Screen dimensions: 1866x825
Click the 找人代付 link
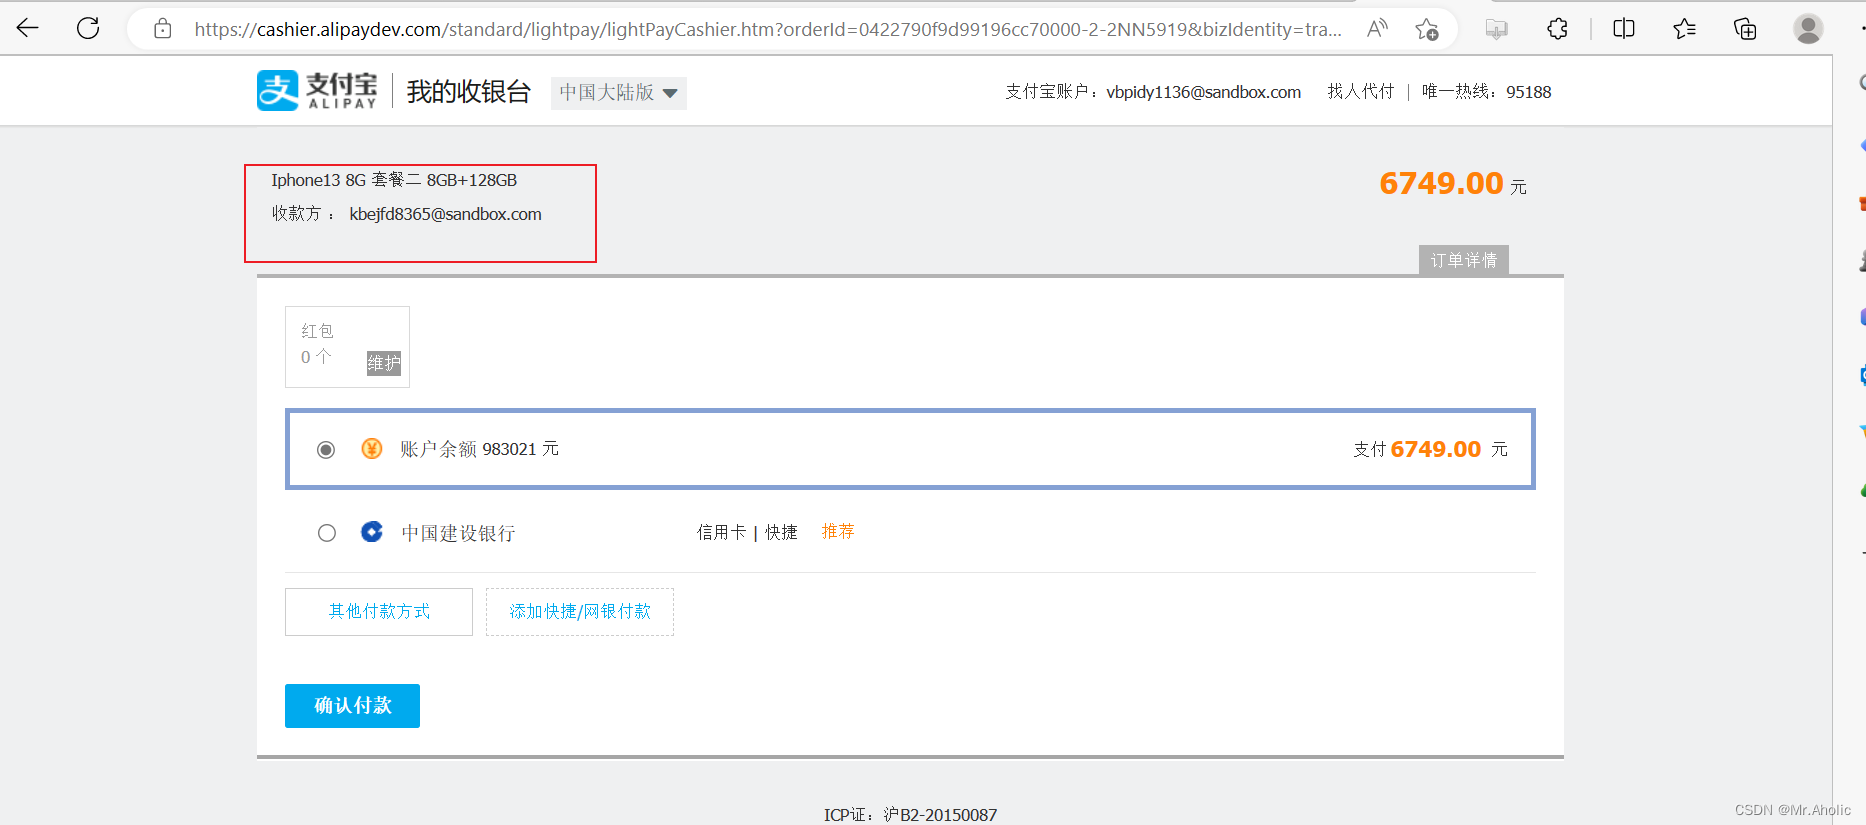click(1360, 92)
